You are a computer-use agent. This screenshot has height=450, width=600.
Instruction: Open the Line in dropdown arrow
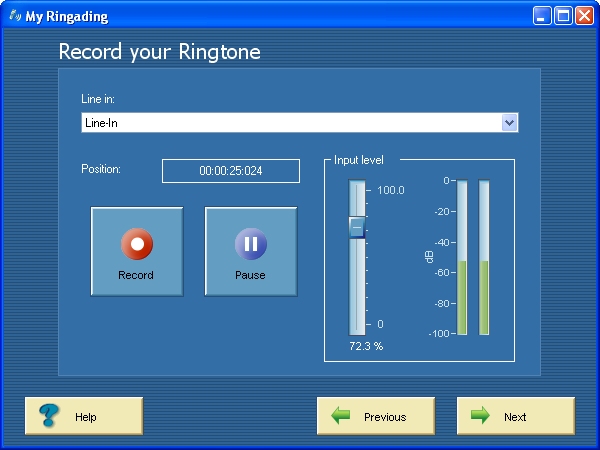(x=509, y=123)
